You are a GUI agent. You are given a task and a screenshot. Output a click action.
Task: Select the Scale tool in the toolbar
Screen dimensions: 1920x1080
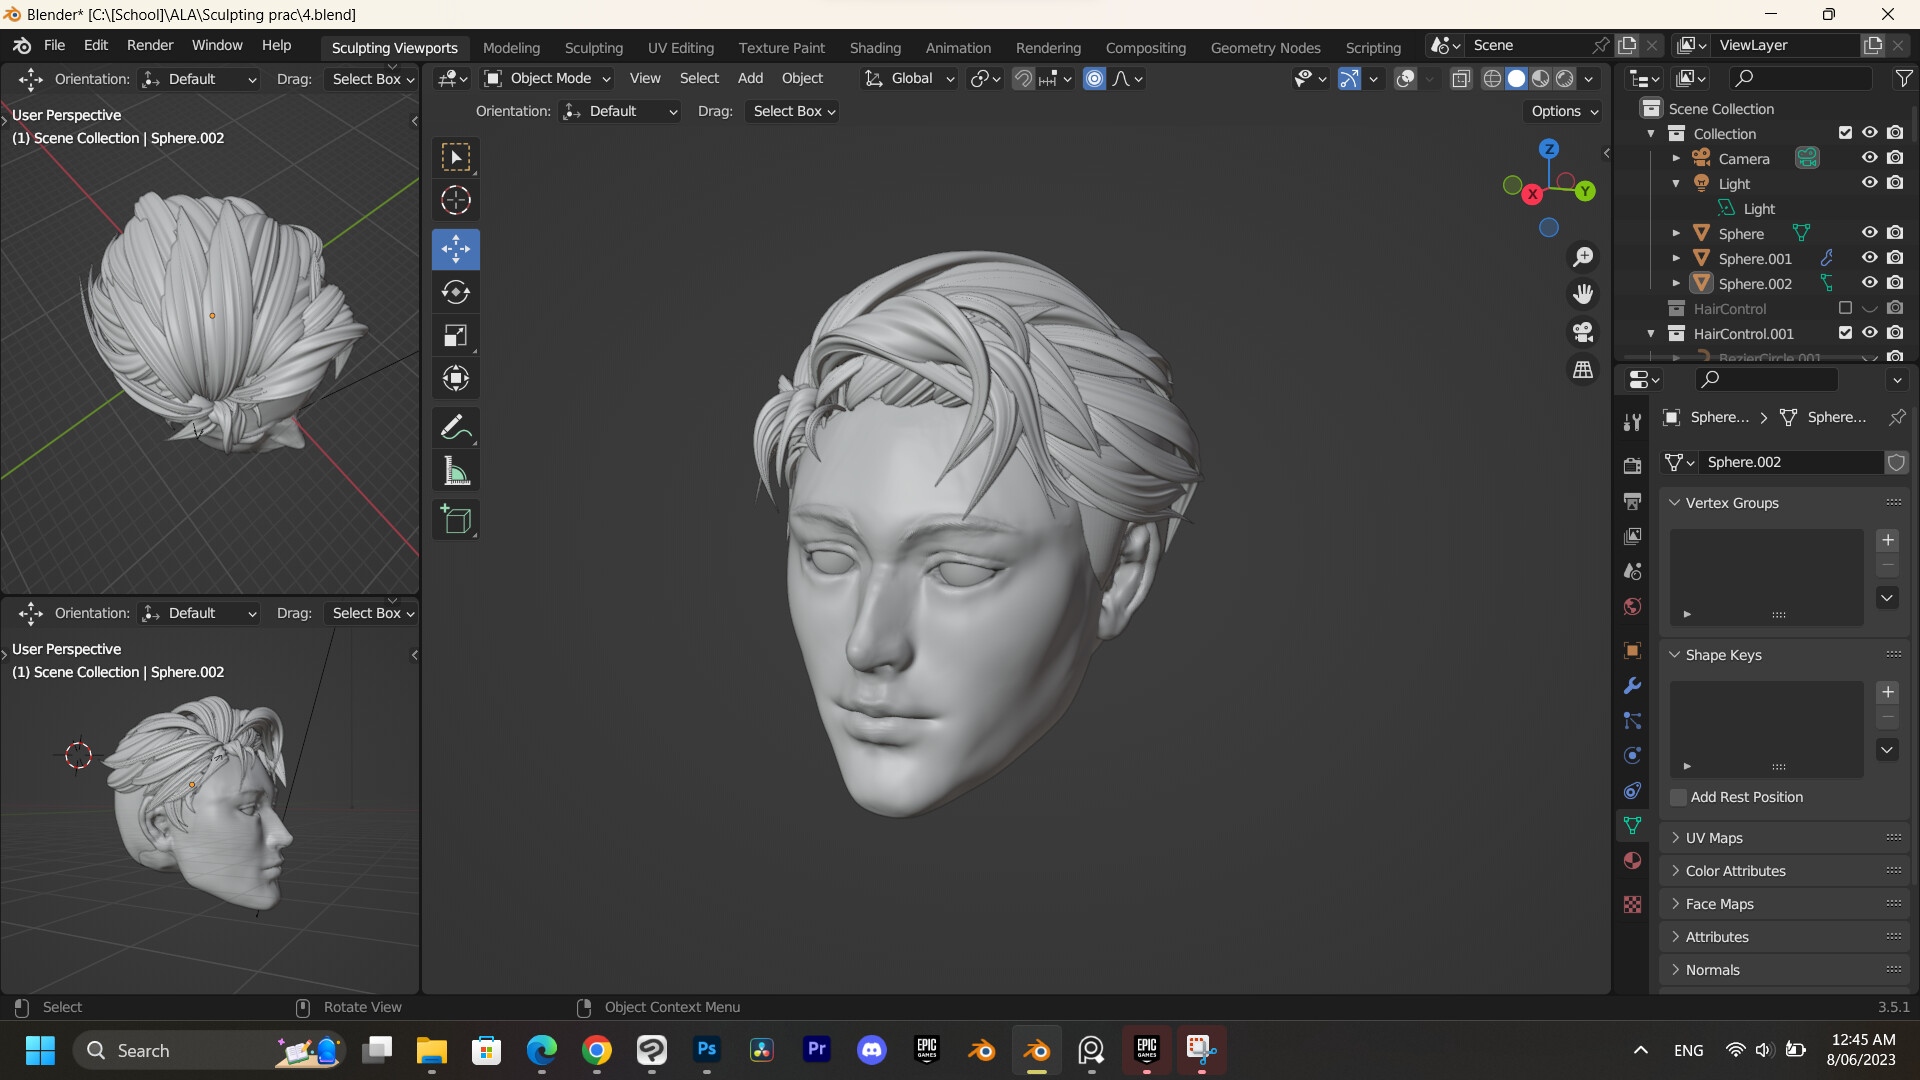coord(455,335)
